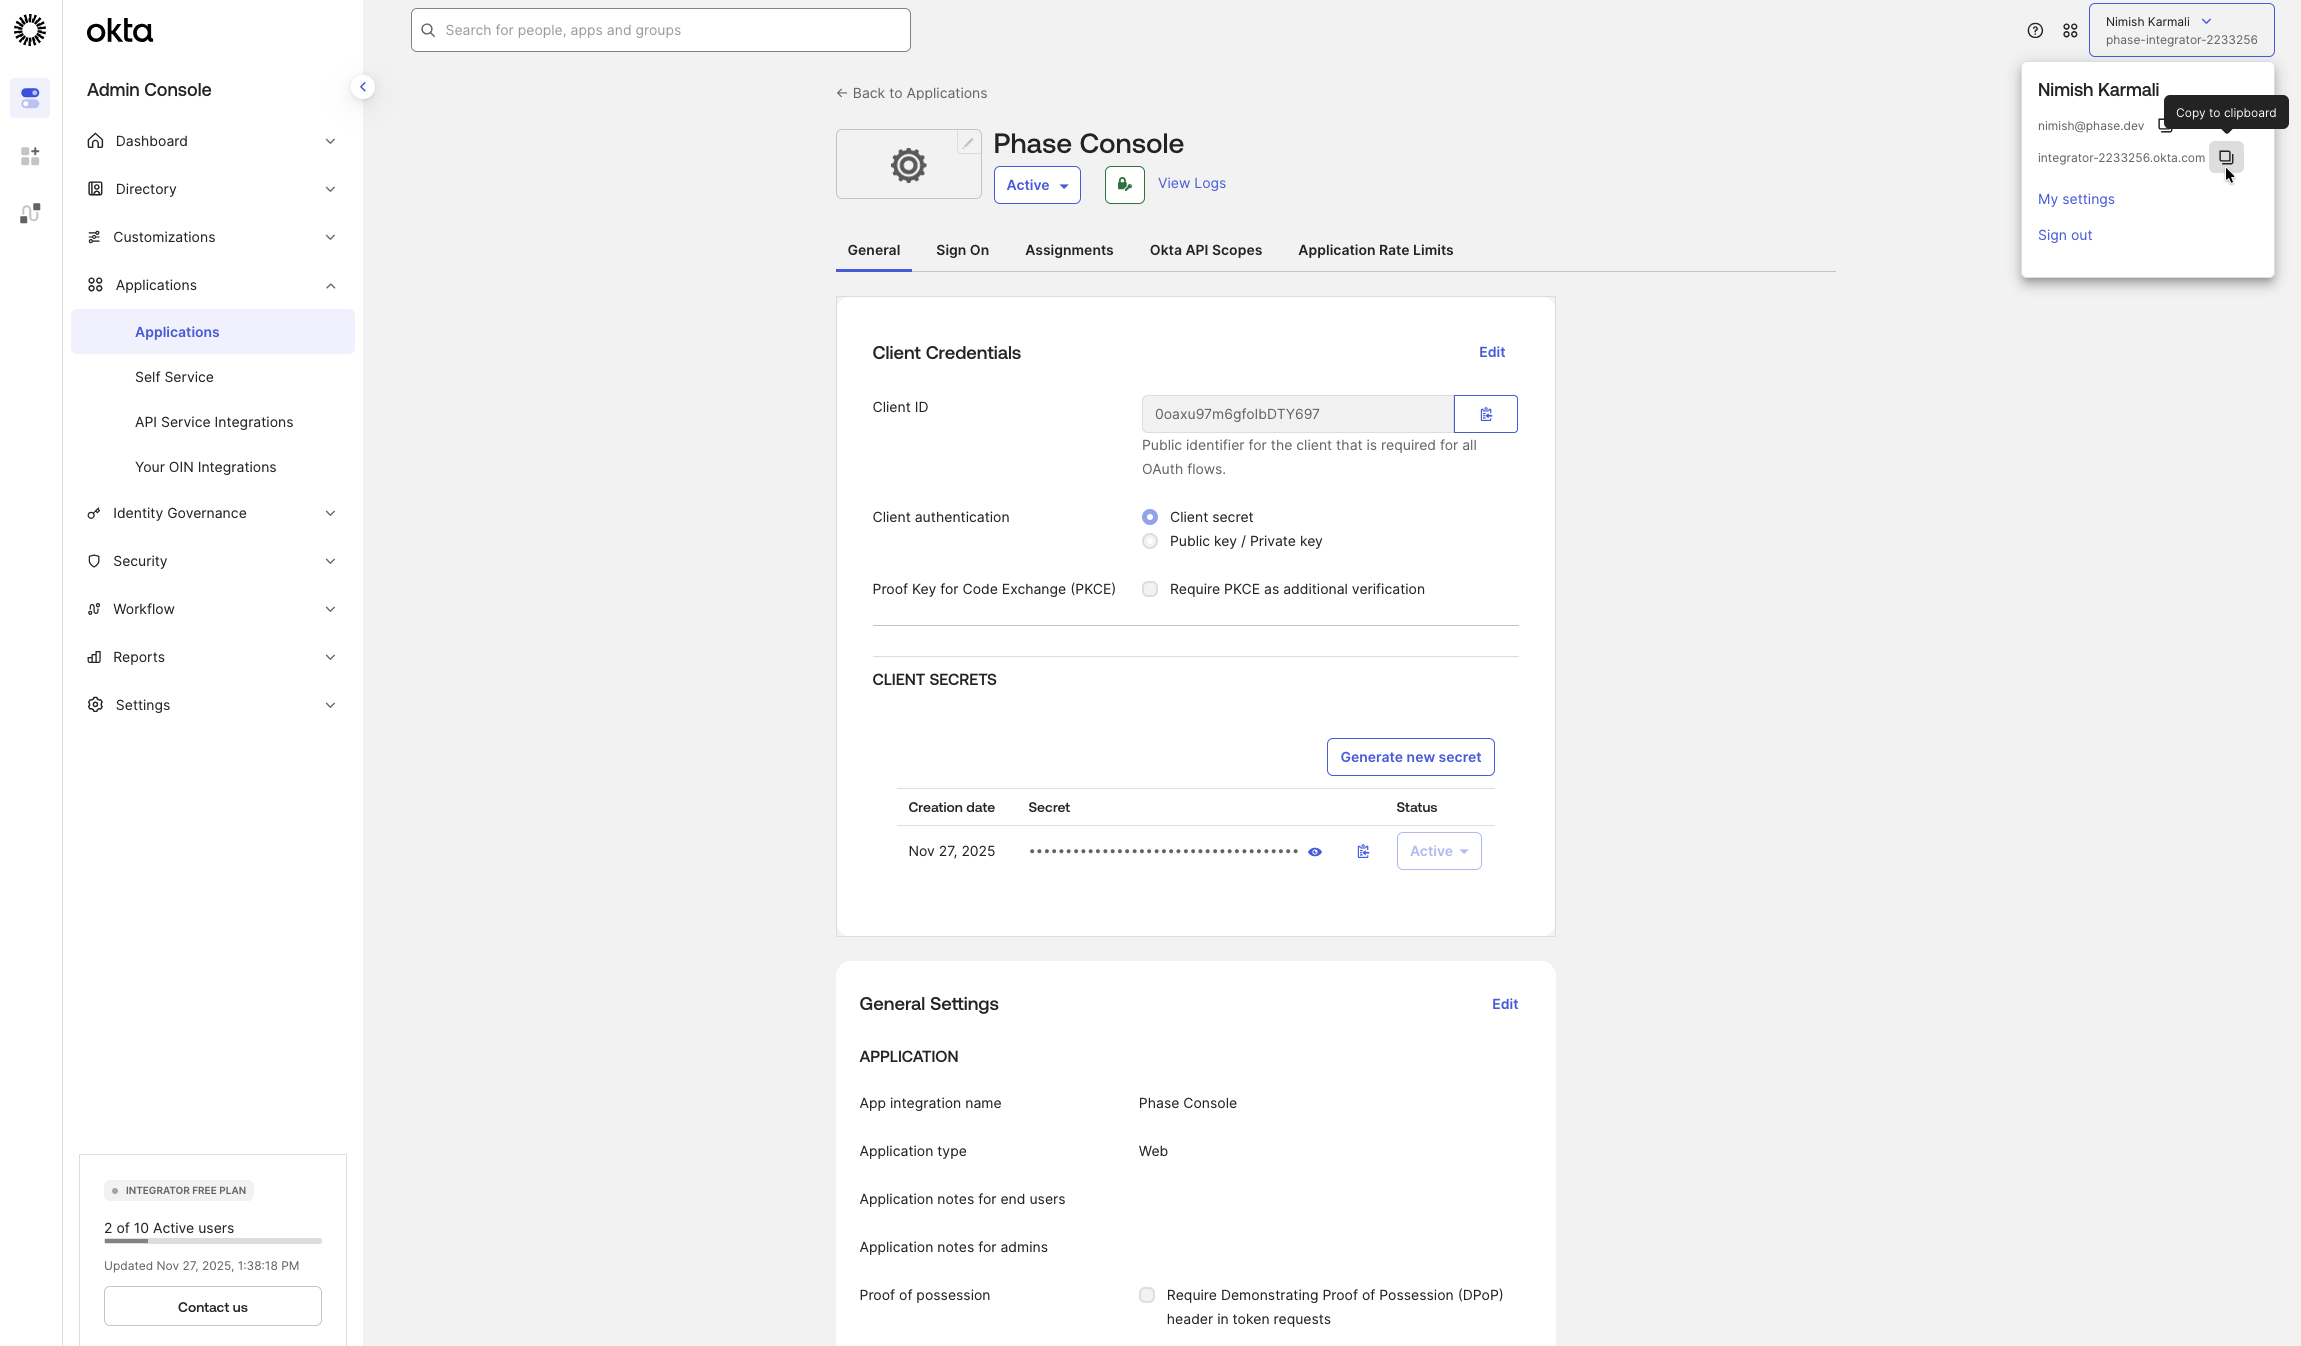The width and height of the screenshot is (2301, 1346).
Task: Switch to the Sign On tab
Action: [x=962, y=250]
